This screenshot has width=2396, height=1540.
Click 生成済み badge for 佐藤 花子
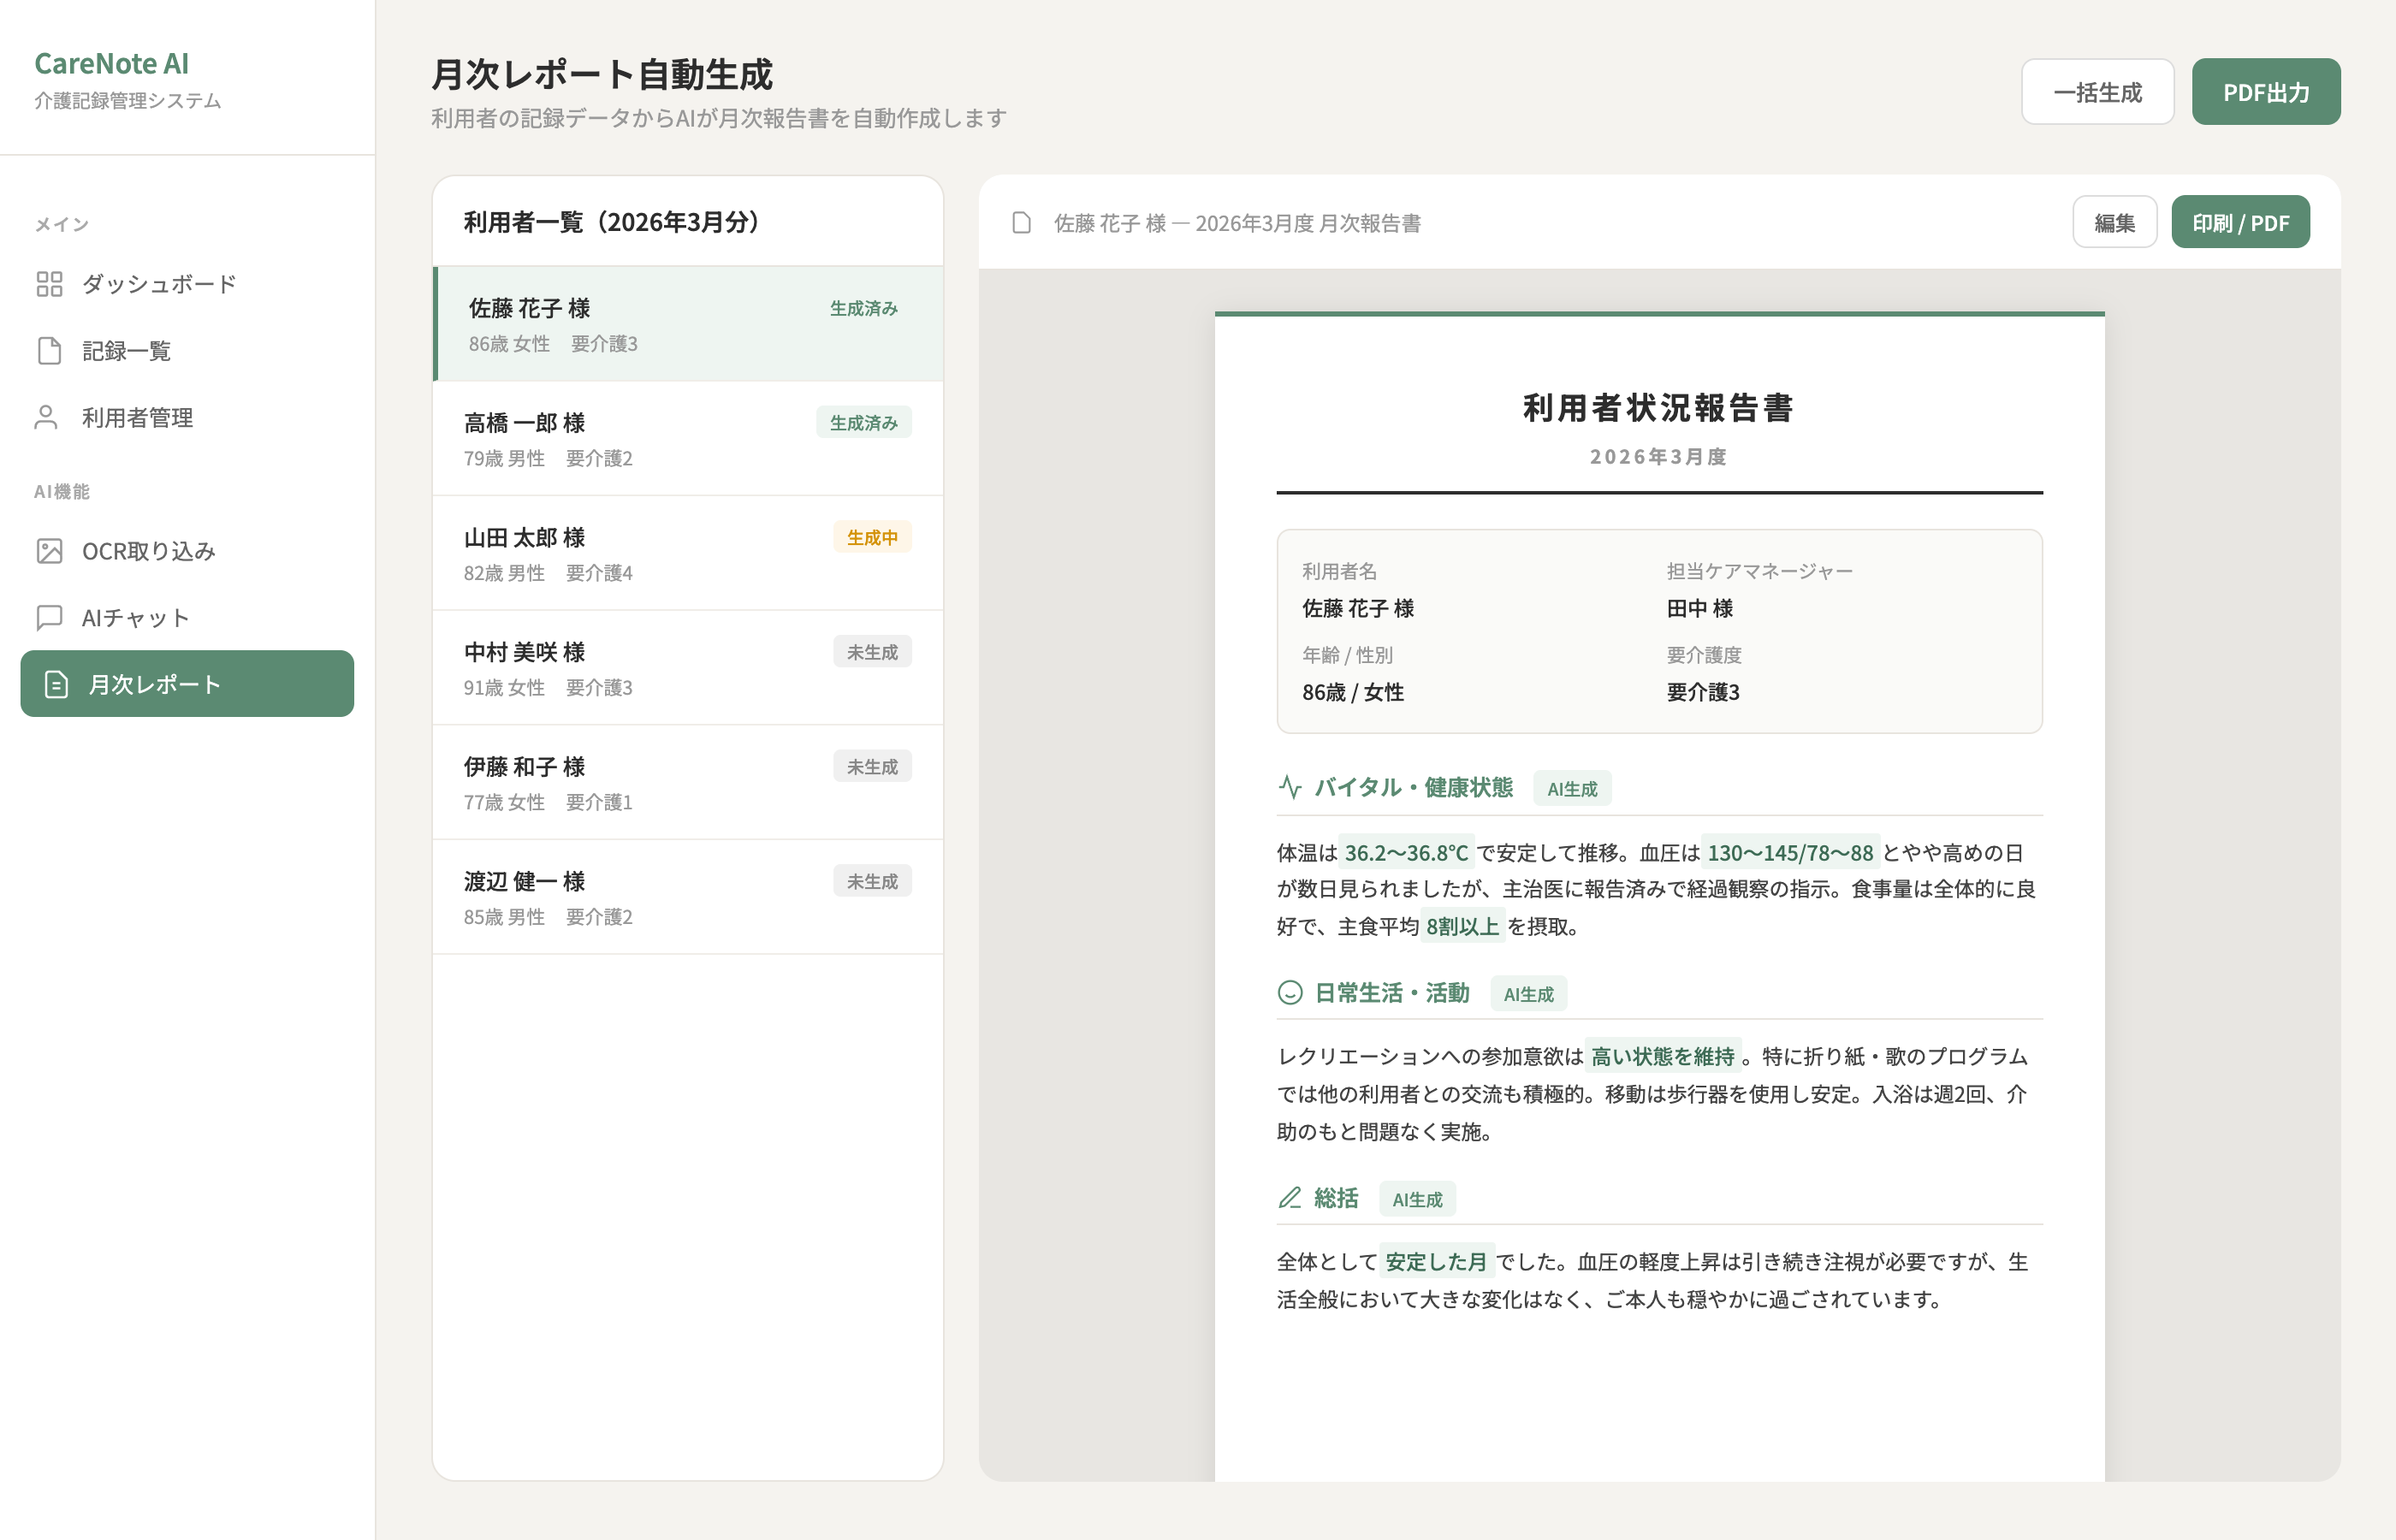pyautogui.click(x=864, y=308)
